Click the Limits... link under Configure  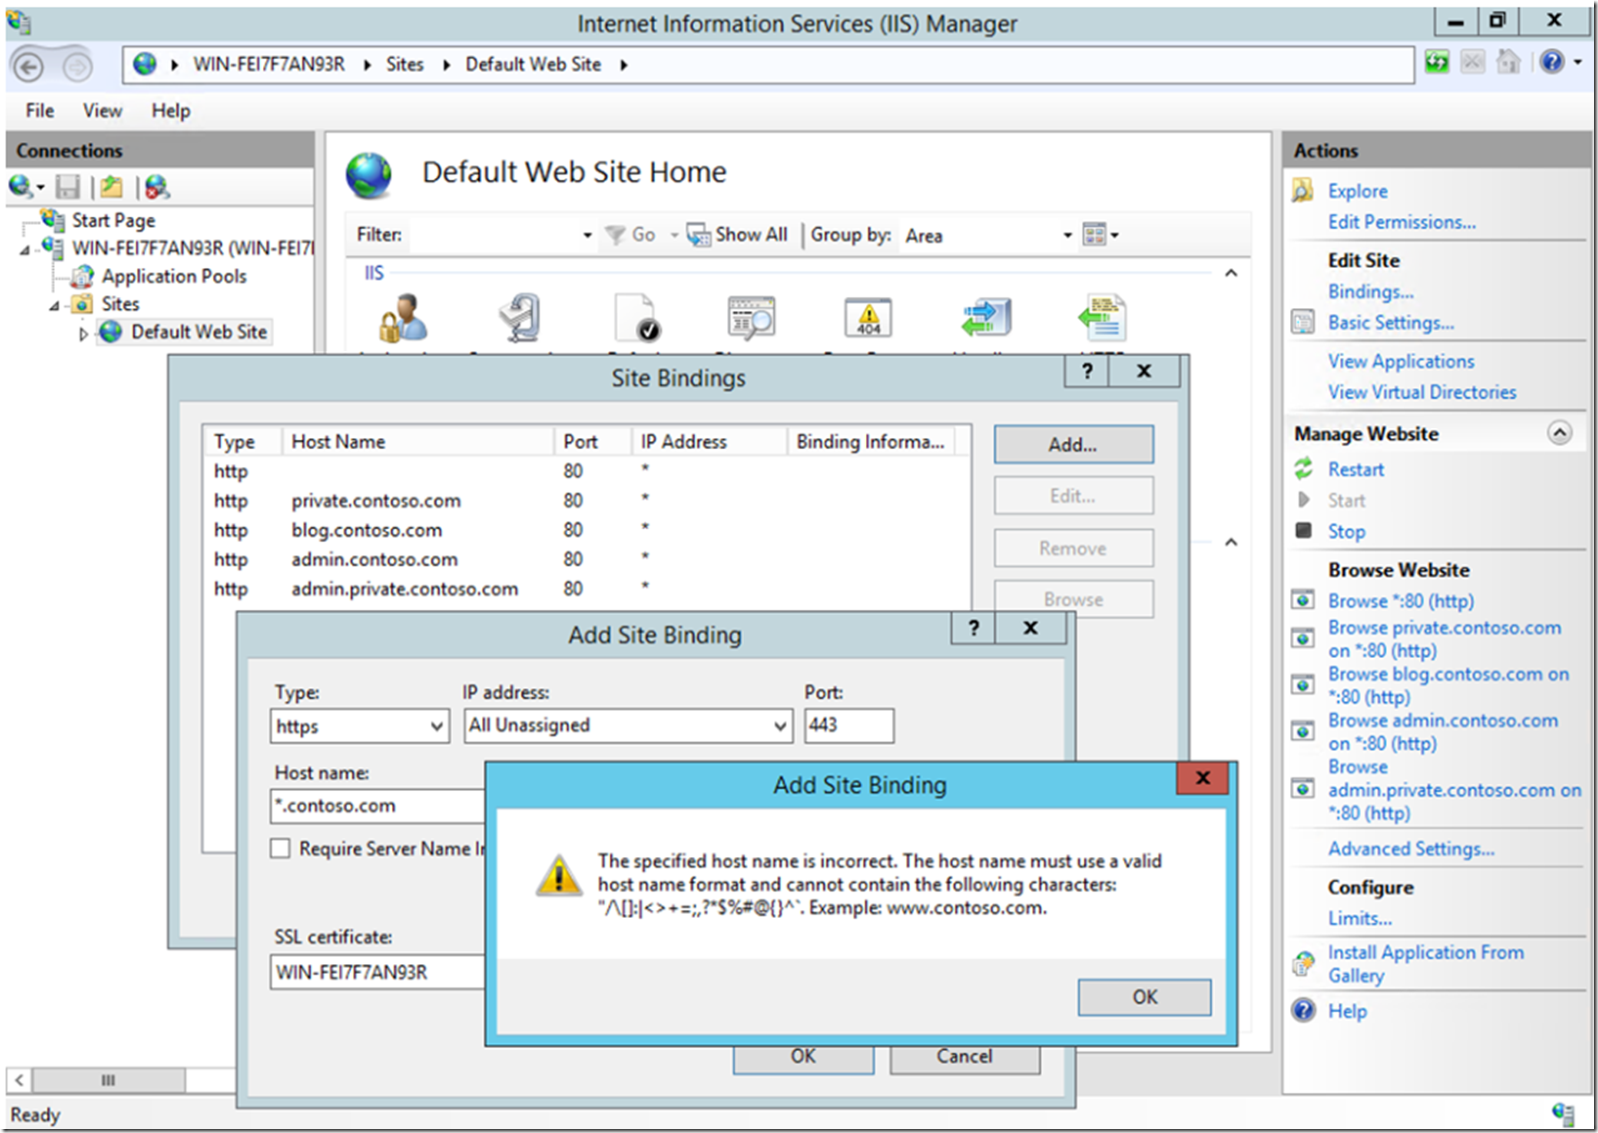coord(1359,918)
